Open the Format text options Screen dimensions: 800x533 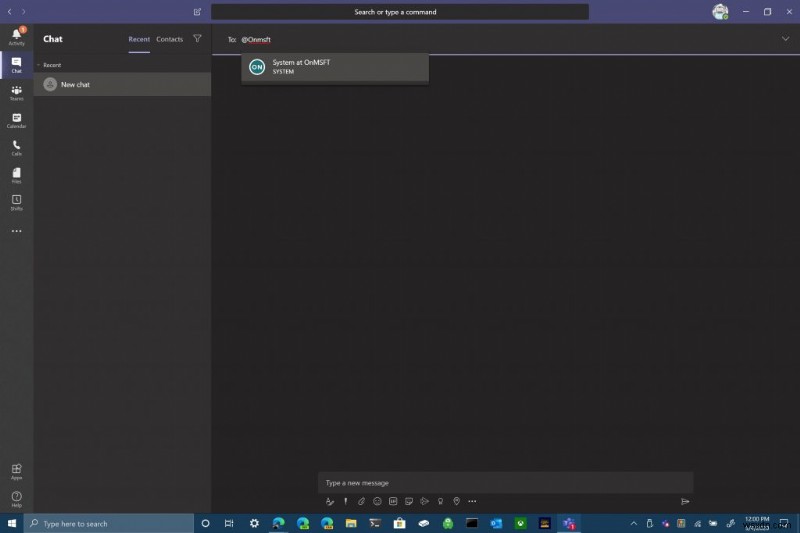point(330,501)
